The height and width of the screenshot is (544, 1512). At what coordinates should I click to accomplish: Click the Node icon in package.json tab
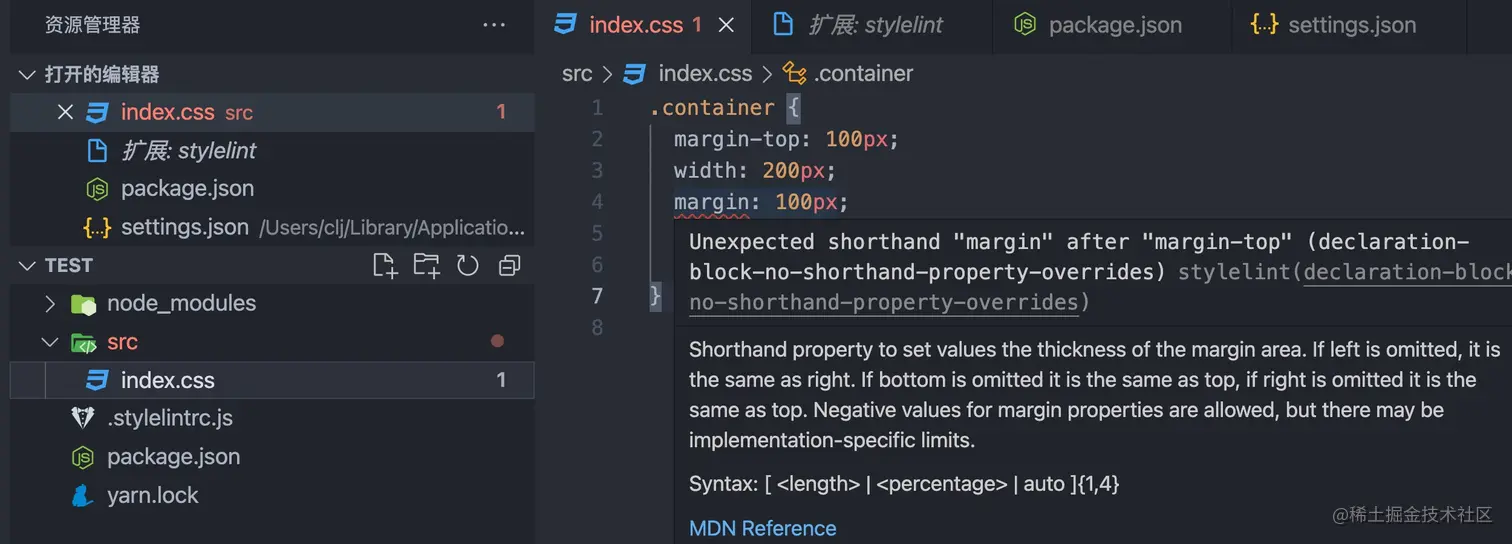pyautogui.click(x=1025, y=25)
